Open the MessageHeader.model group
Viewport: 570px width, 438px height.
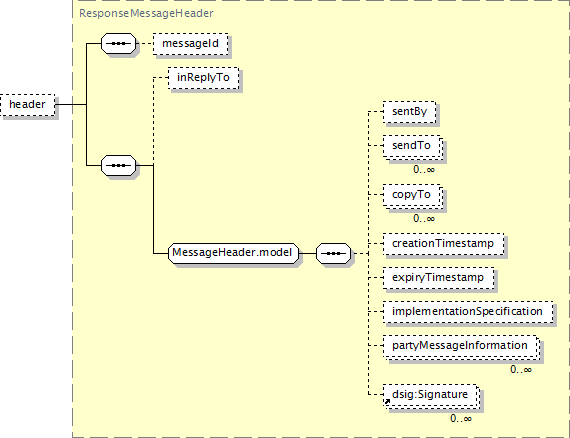click(233, 253)
